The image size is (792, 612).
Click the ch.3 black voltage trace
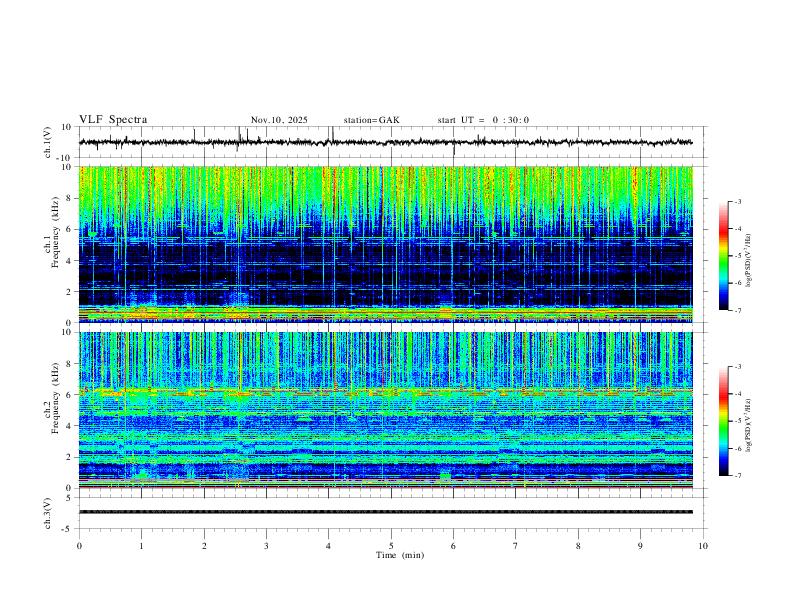[386, 512]
